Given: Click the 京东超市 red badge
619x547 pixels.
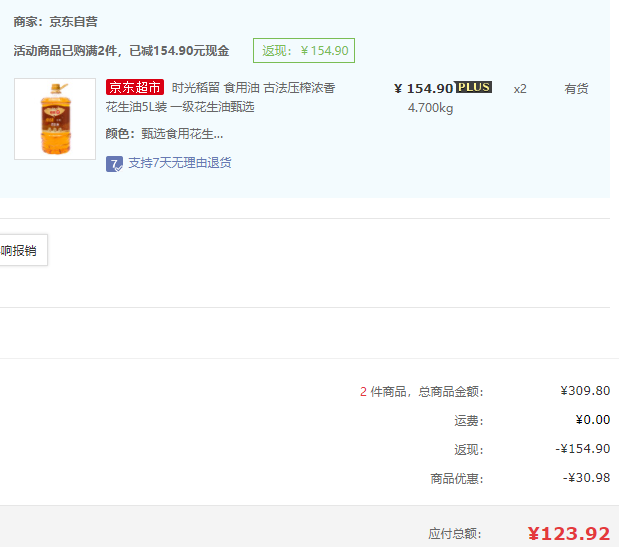Looking at the screenshot, I should (x=135, y=87).
